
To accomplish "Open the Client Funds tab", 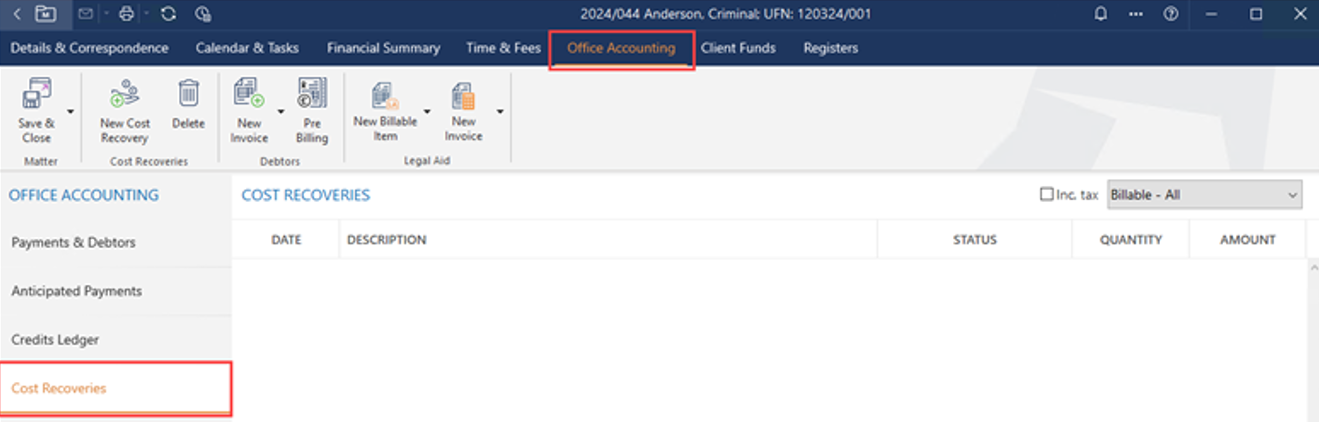I will (x=738, y=48).
